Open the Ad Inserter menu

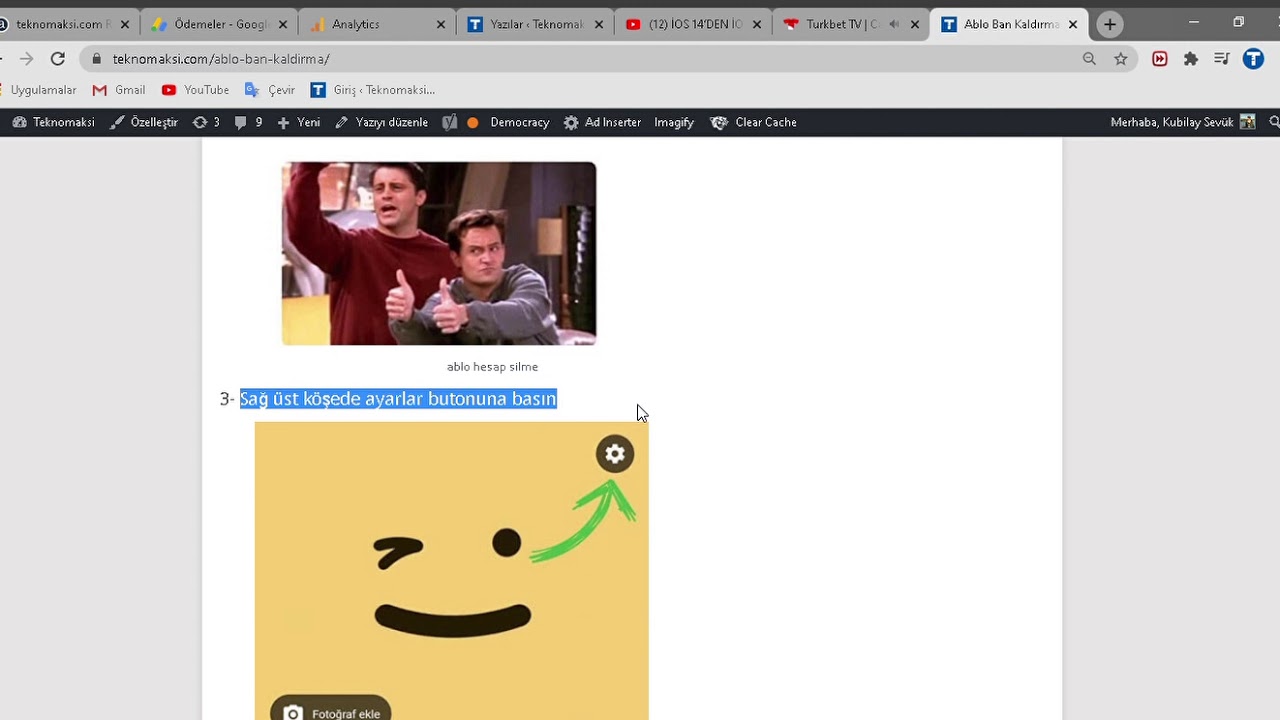coord(602,122)
